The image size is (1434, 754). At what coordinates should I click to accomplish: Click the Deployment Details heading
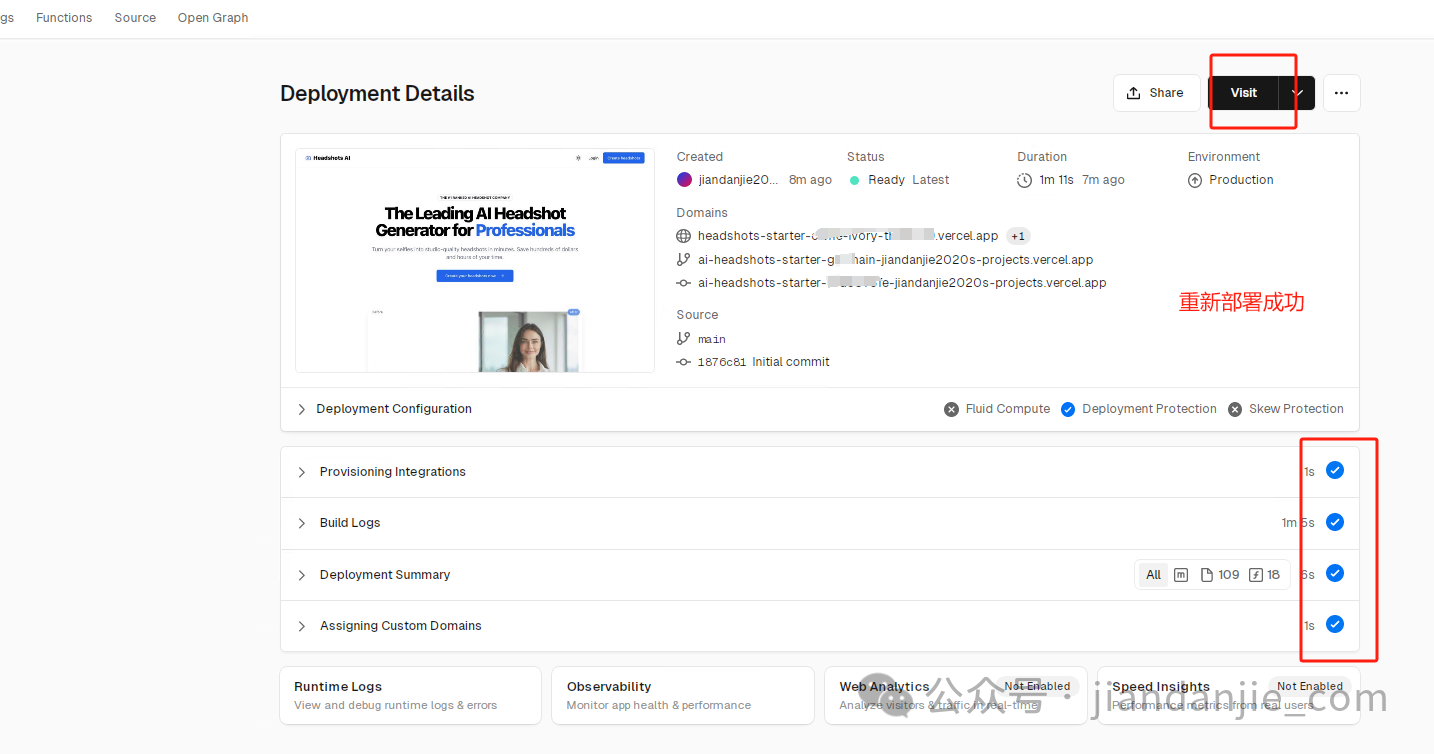point(377,94)
